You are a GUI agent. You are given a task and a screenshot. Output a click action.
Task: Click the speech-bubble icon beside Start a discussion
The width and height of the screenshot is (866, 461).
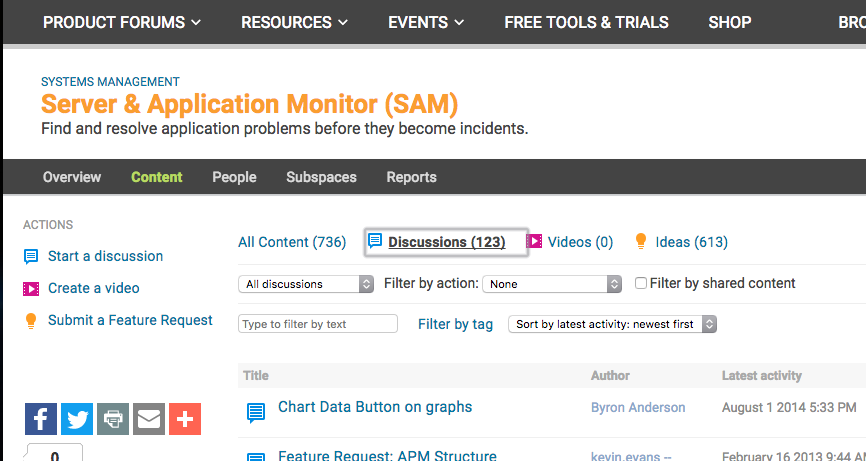click(x=31, y=257)
